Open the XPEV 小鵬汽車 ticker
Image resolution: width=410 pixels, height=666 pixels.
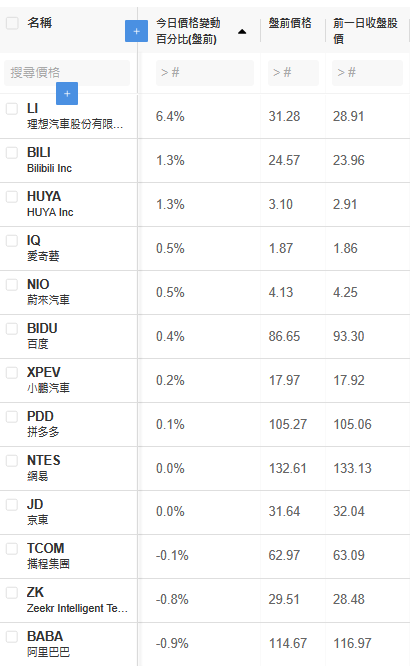pyautogui.click(x=44, y=373)
